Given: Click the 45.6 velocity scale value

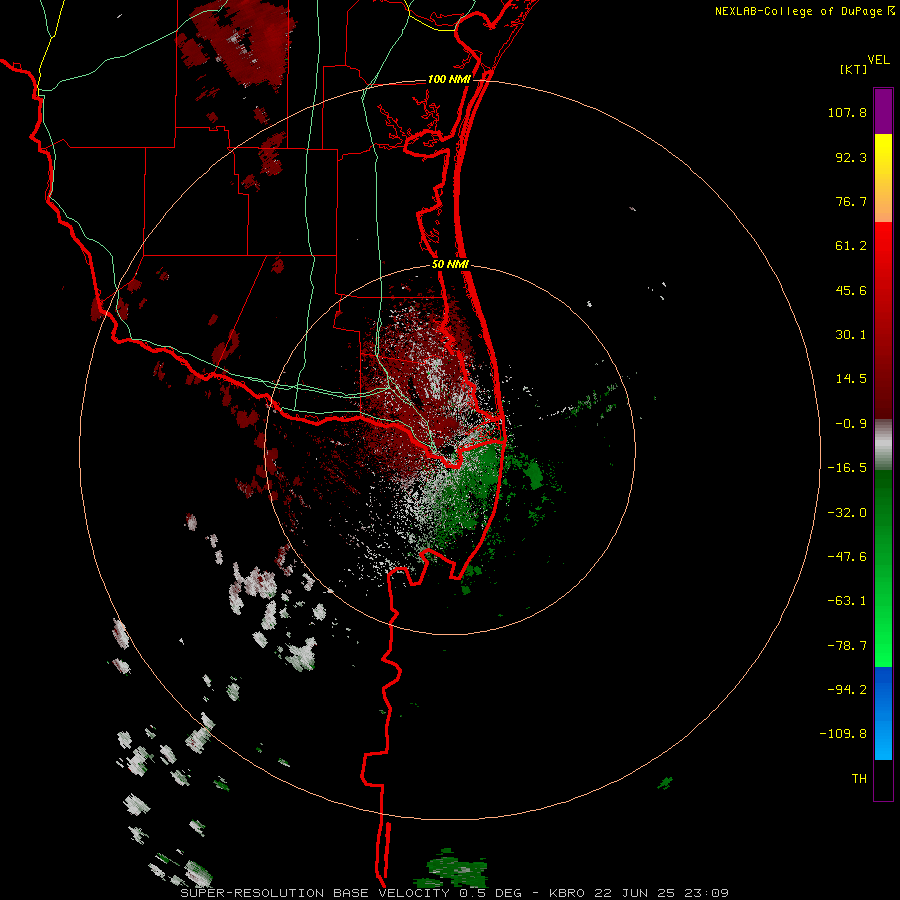Looking at the screenshot, I should [851, 290].
